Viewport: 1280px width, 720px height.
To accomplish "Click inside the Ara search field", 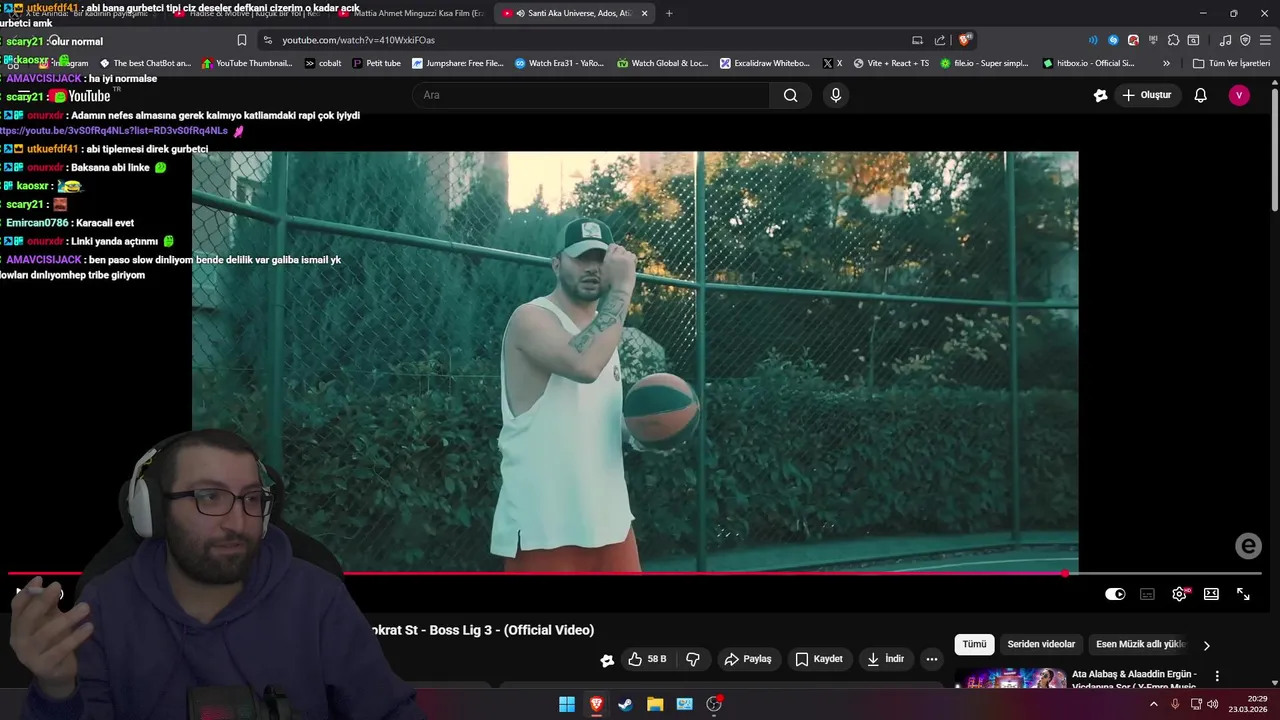I will click(x=590, y=95).
